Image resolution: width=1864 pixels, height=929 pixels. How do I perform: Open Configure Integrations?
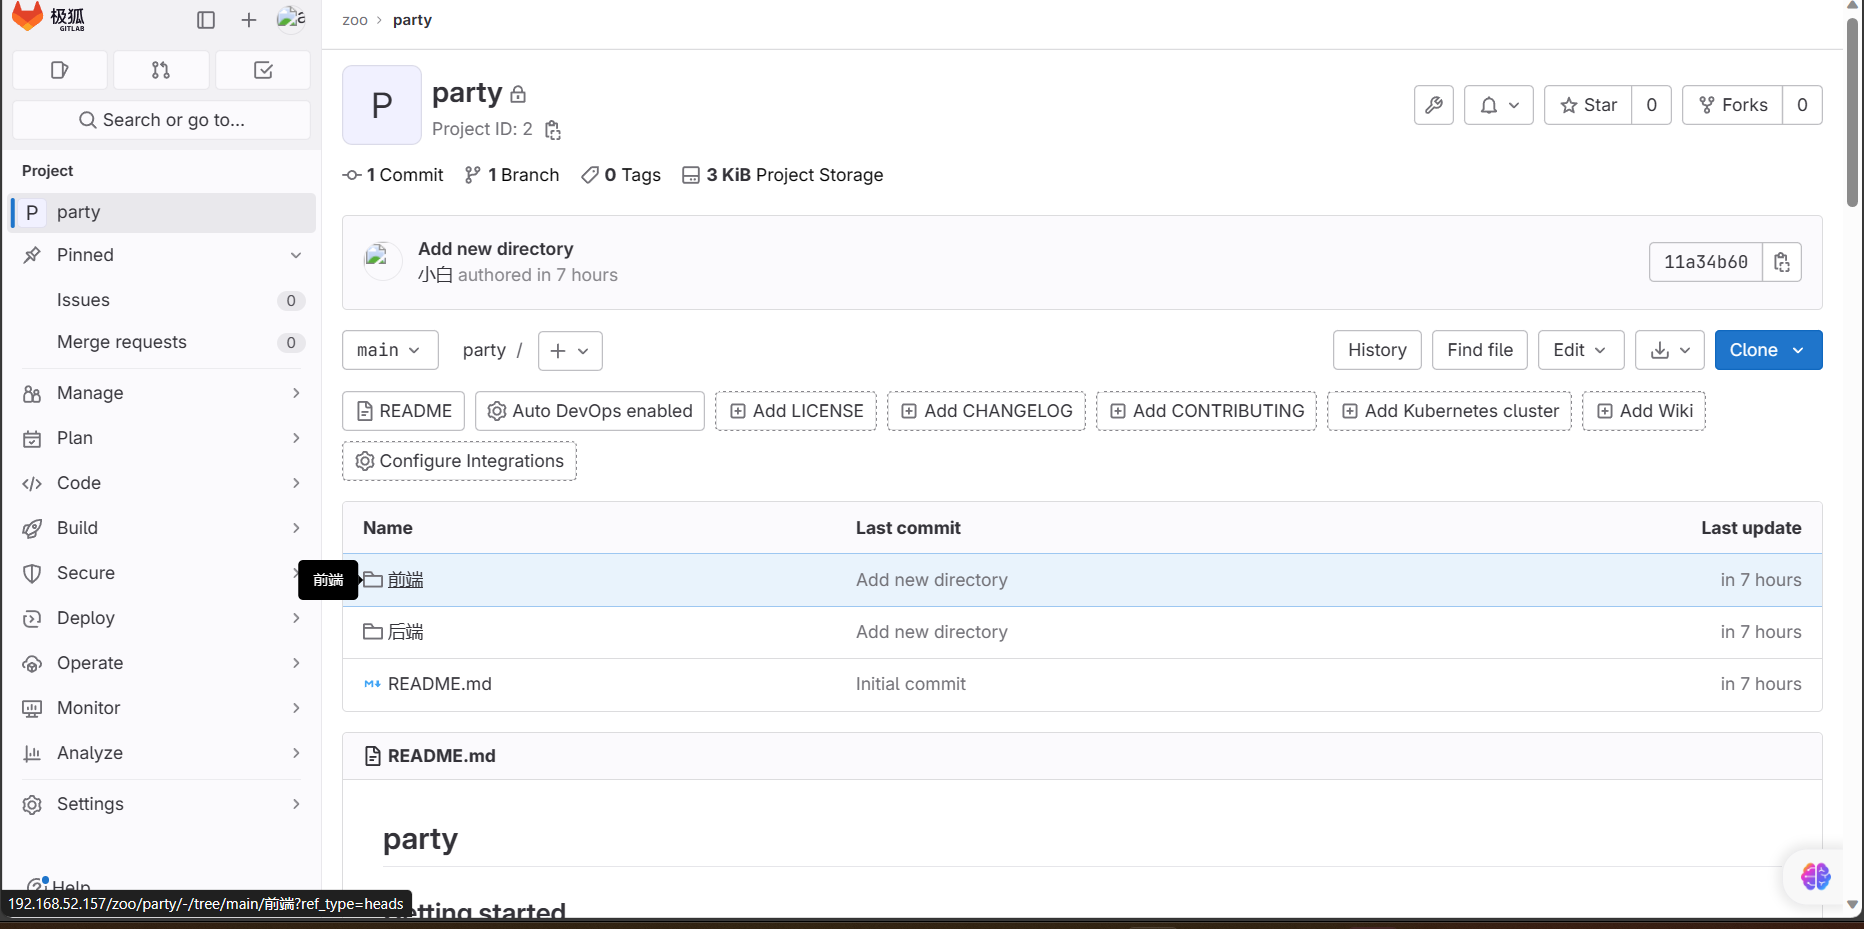click(459, 461)
